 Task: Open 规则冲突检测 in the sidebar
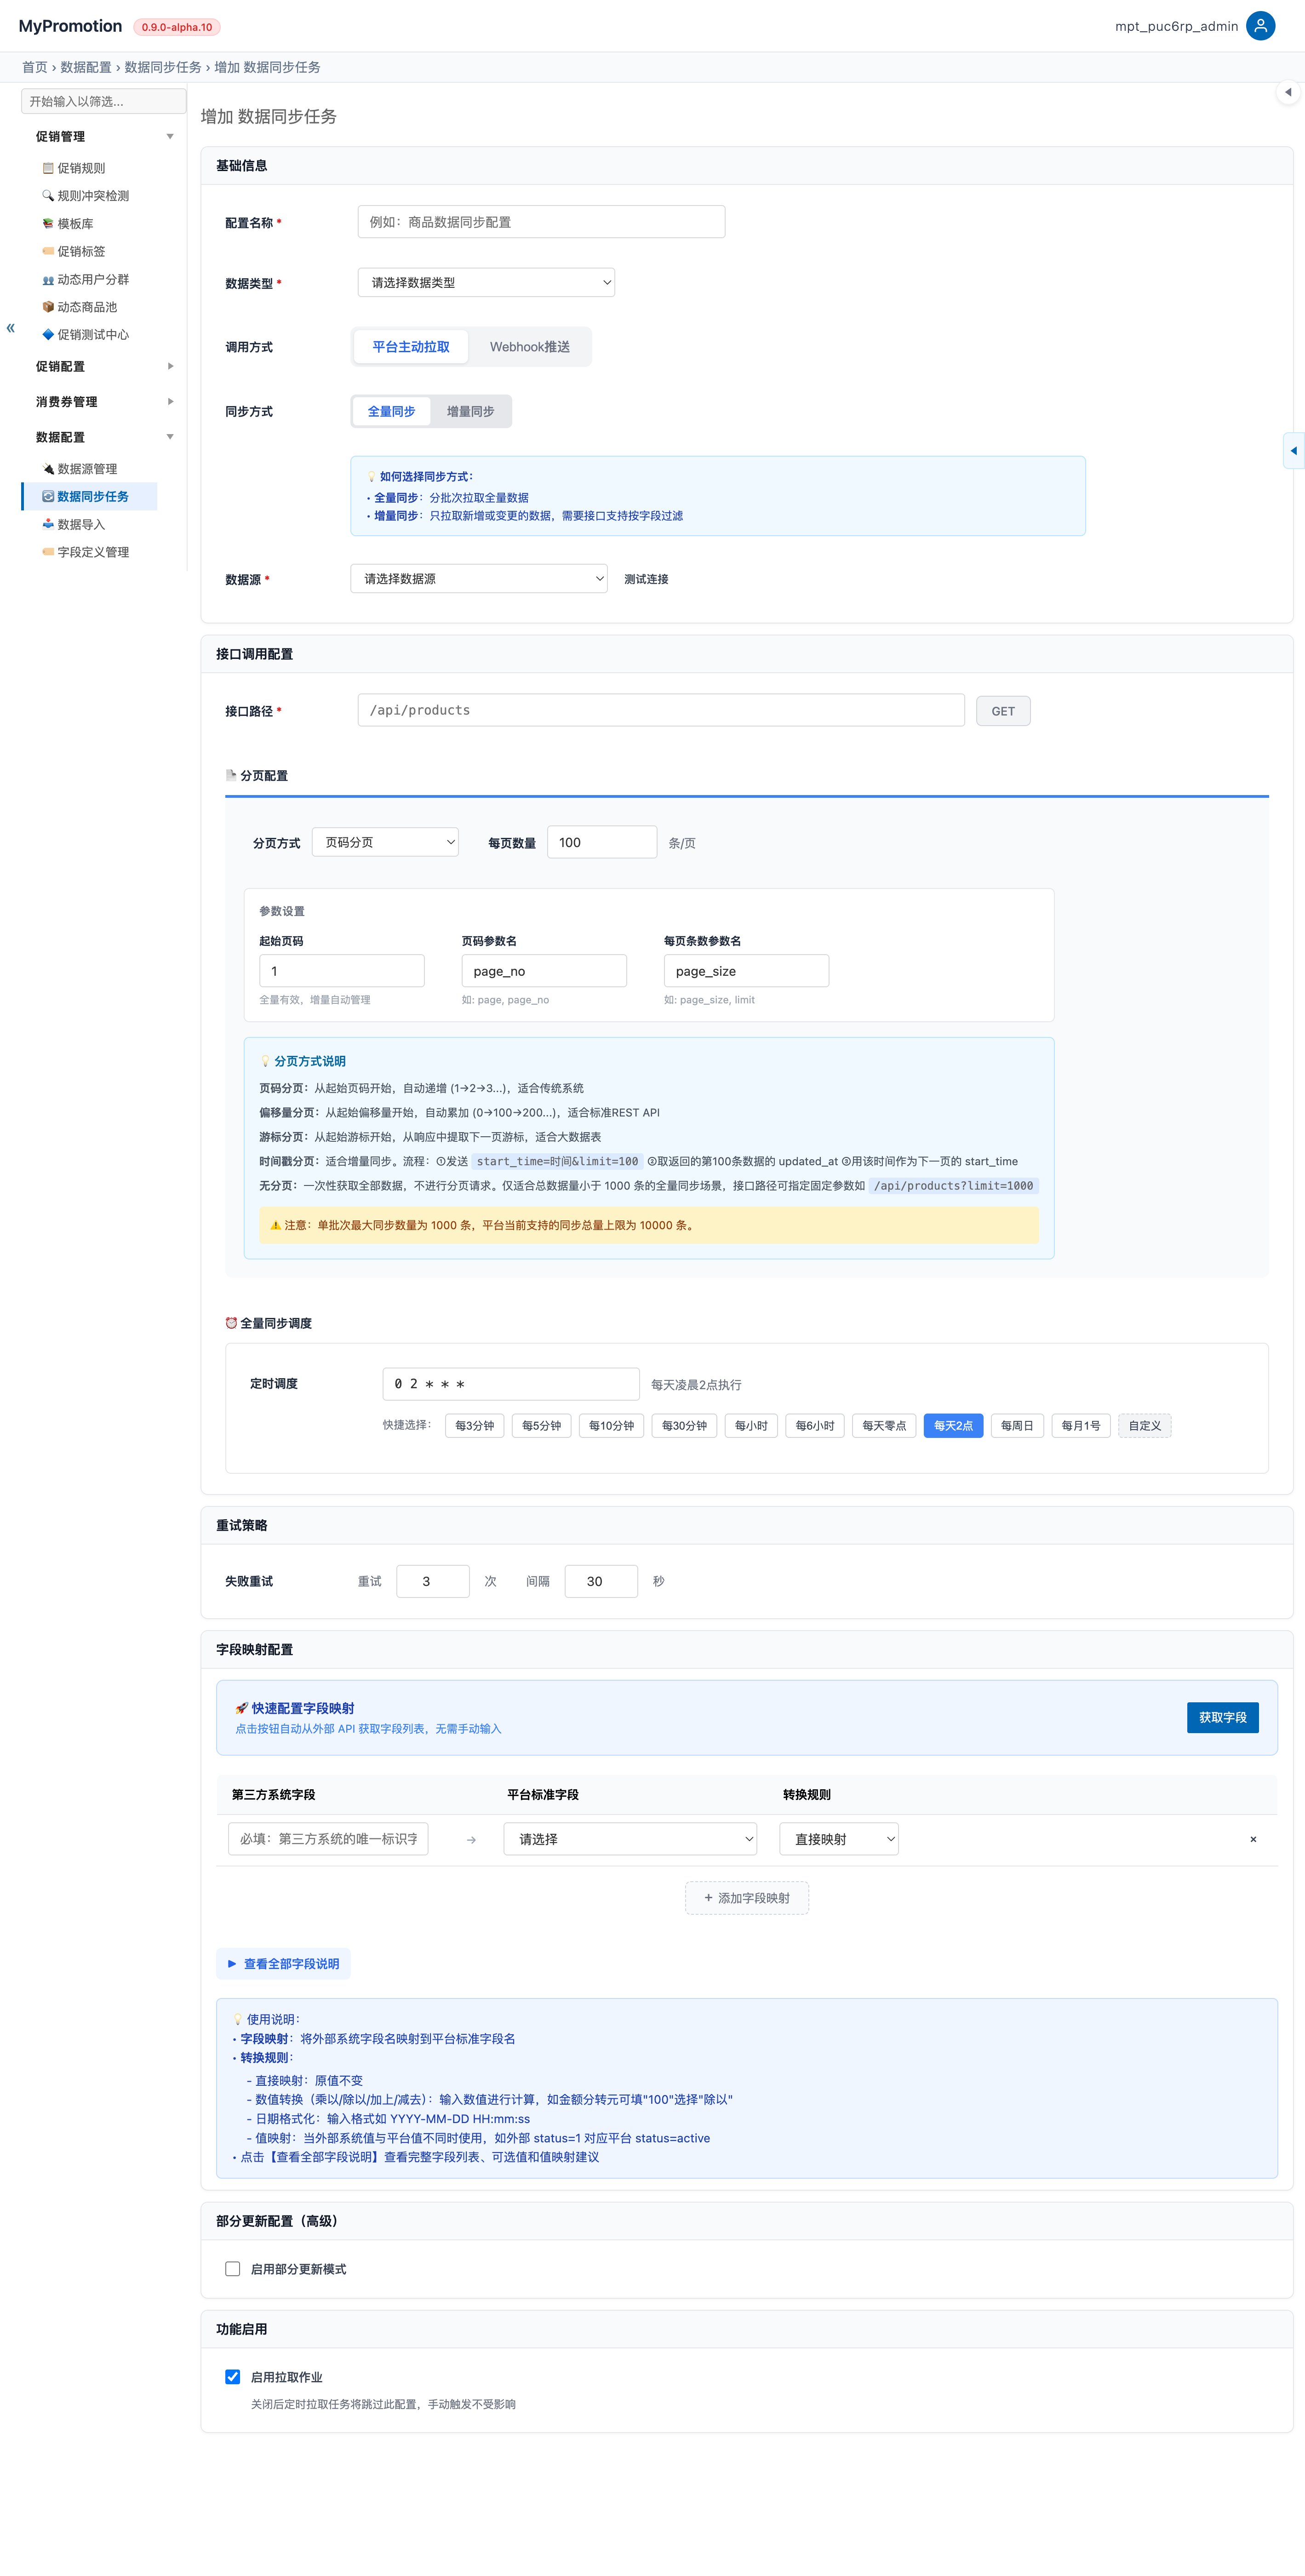(93, 196)
